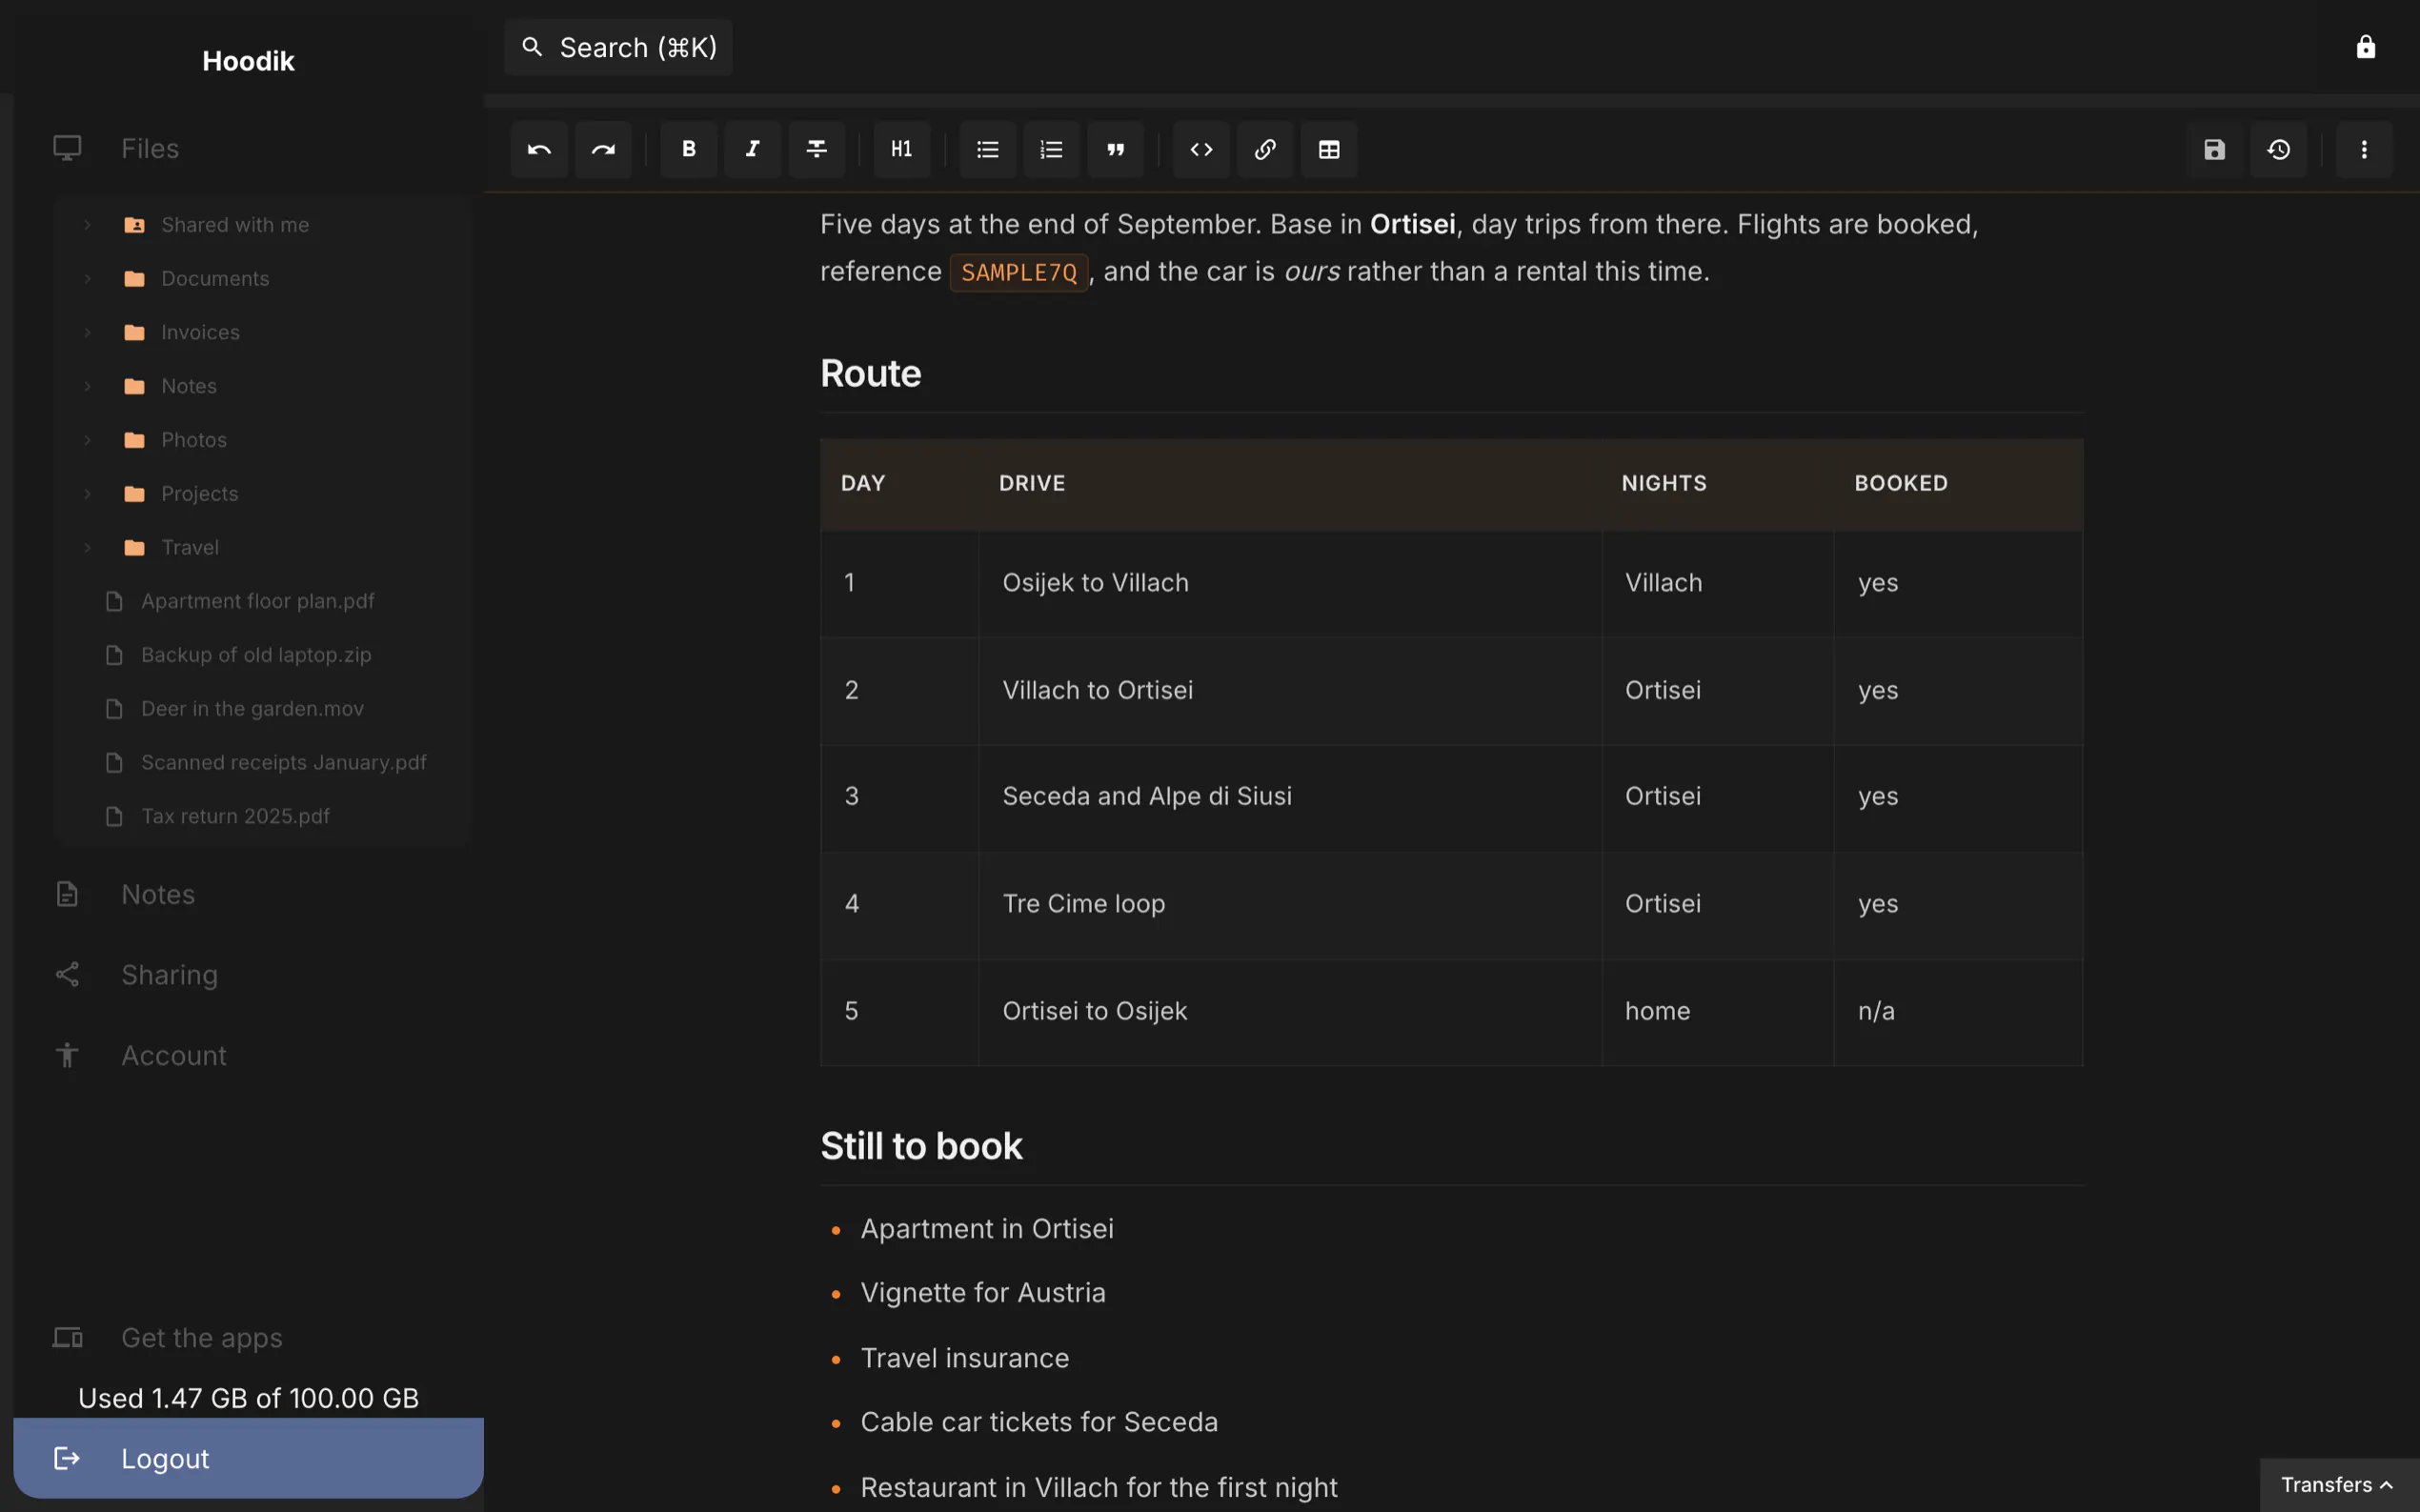Insert a bulleted list
The height and width of the screenshot is (1512, 2420).
pos(988,149)
